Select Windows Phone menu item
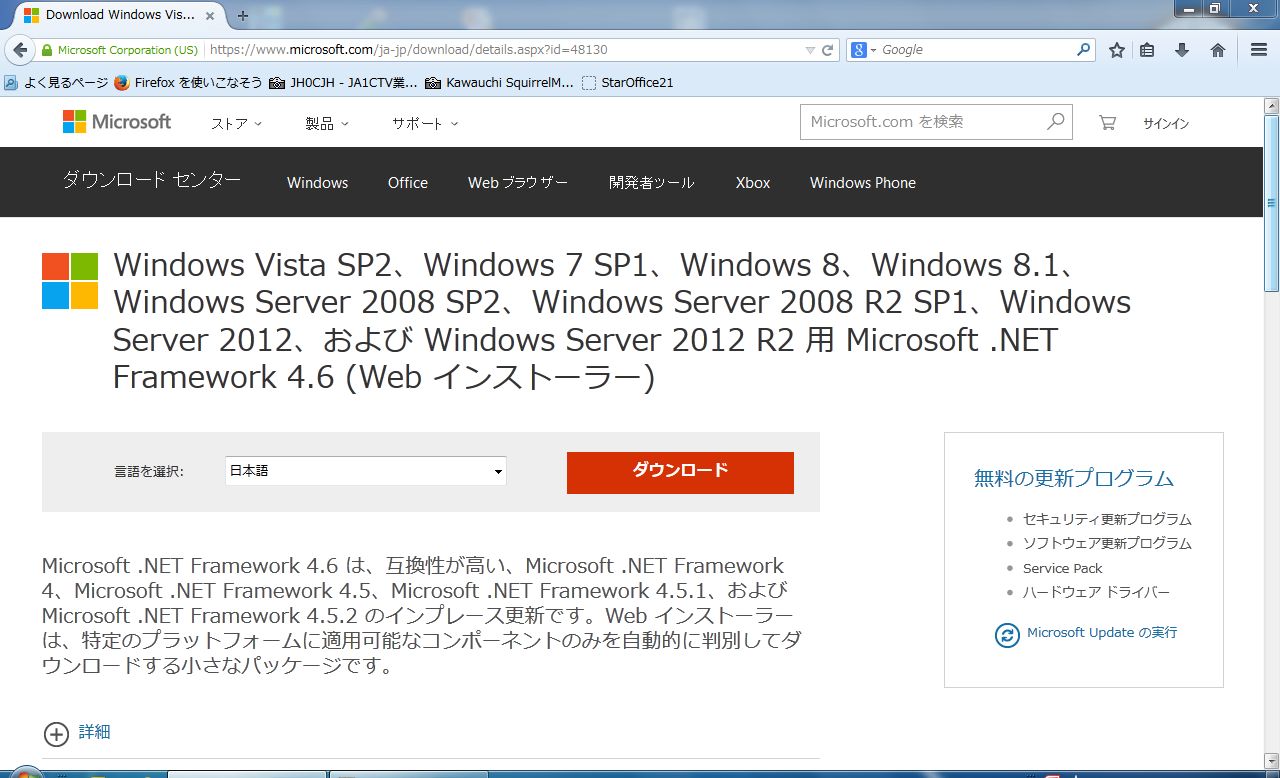 click(x=863, y=183)
